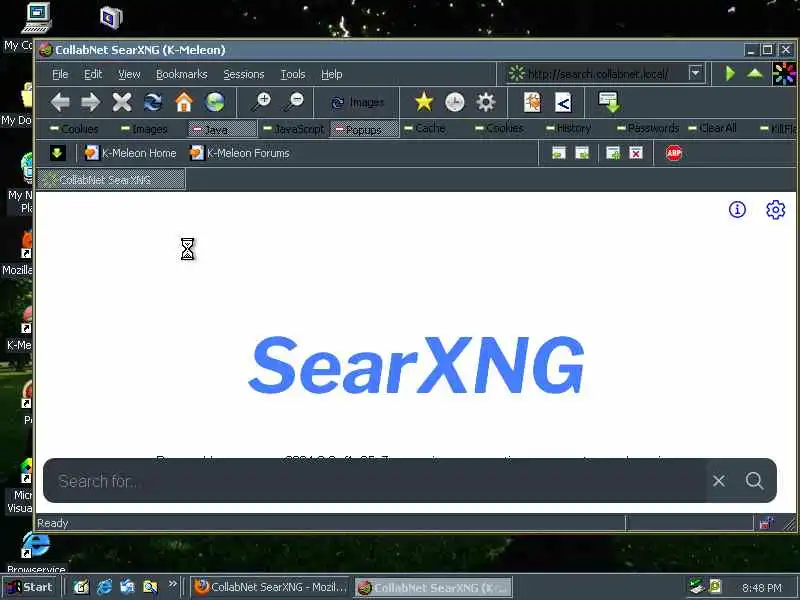Open the View menu

coord(129,74)
